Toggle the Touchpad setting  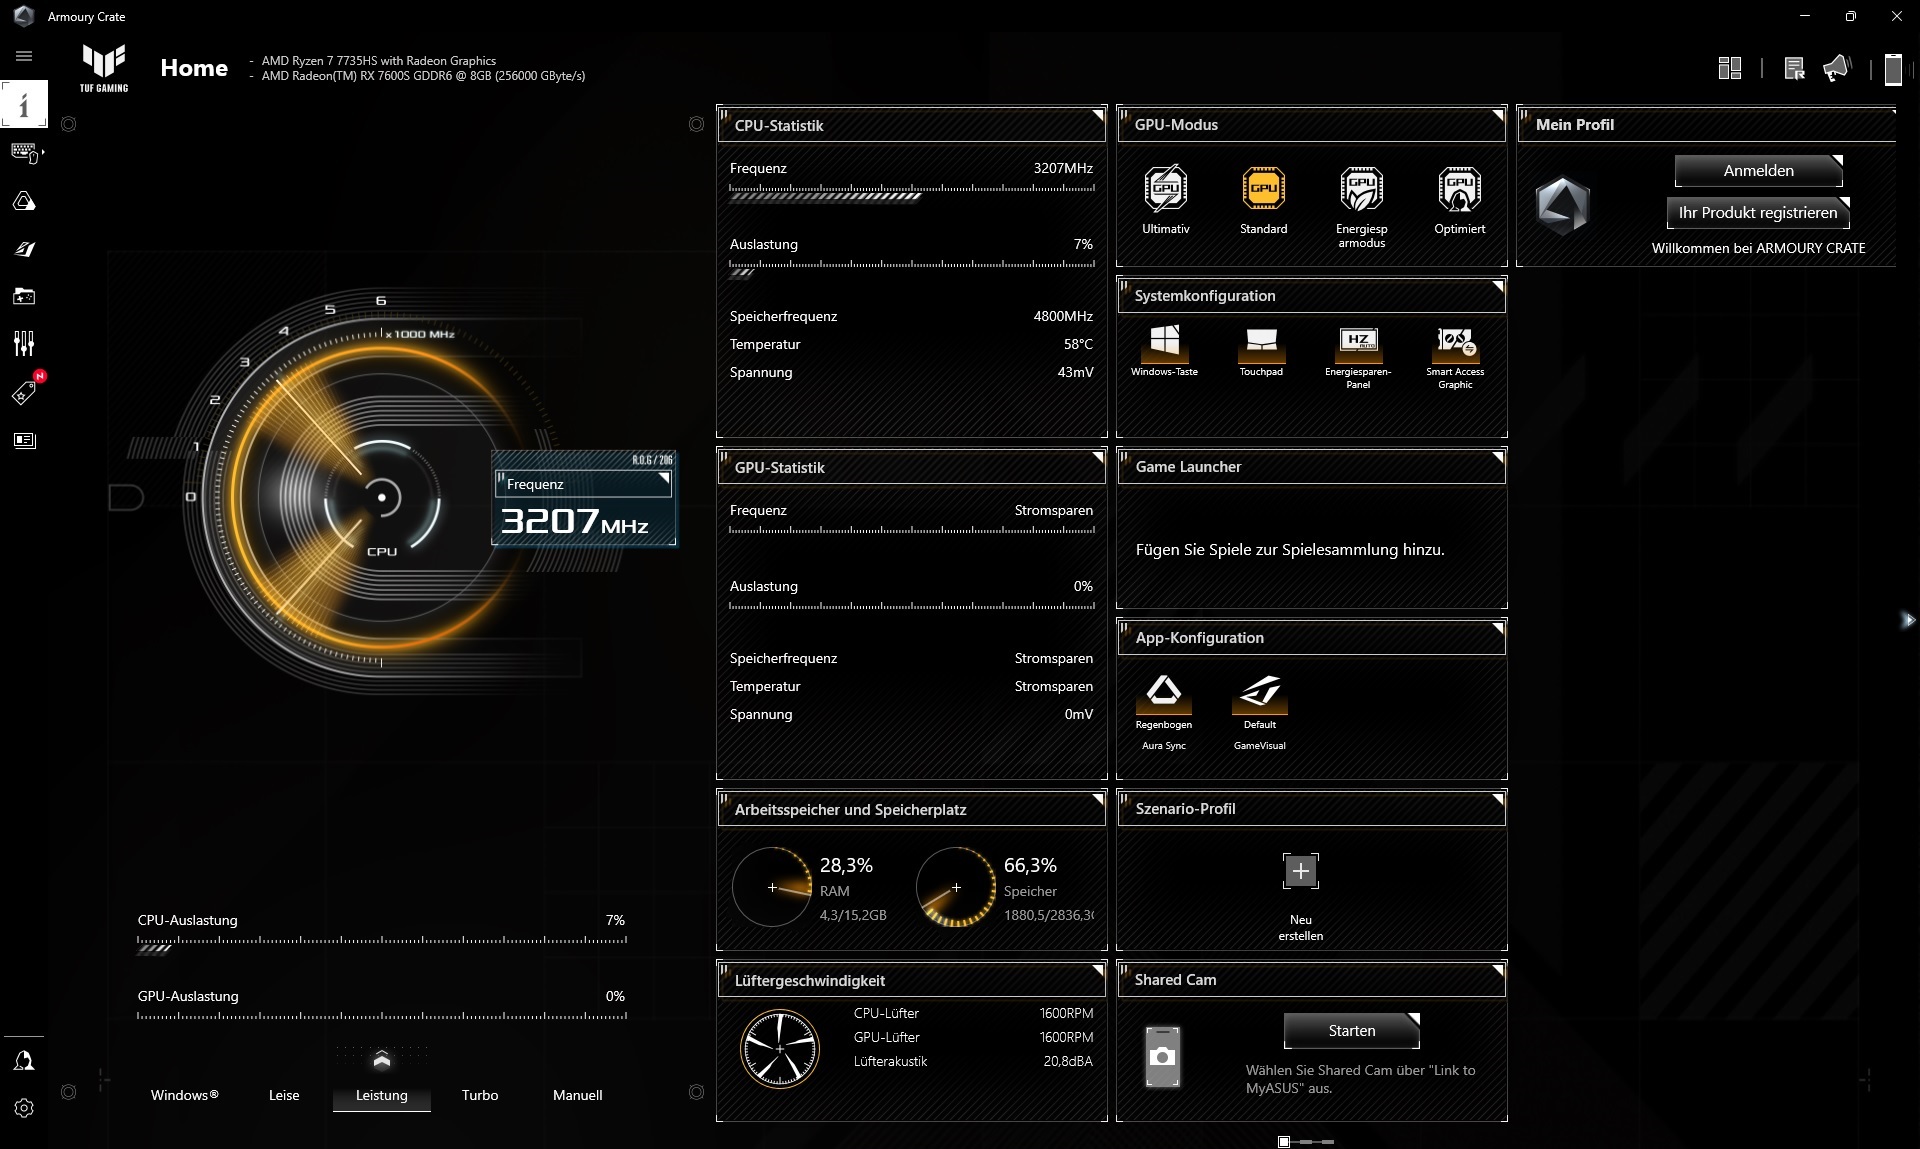tap(1261, 342)
